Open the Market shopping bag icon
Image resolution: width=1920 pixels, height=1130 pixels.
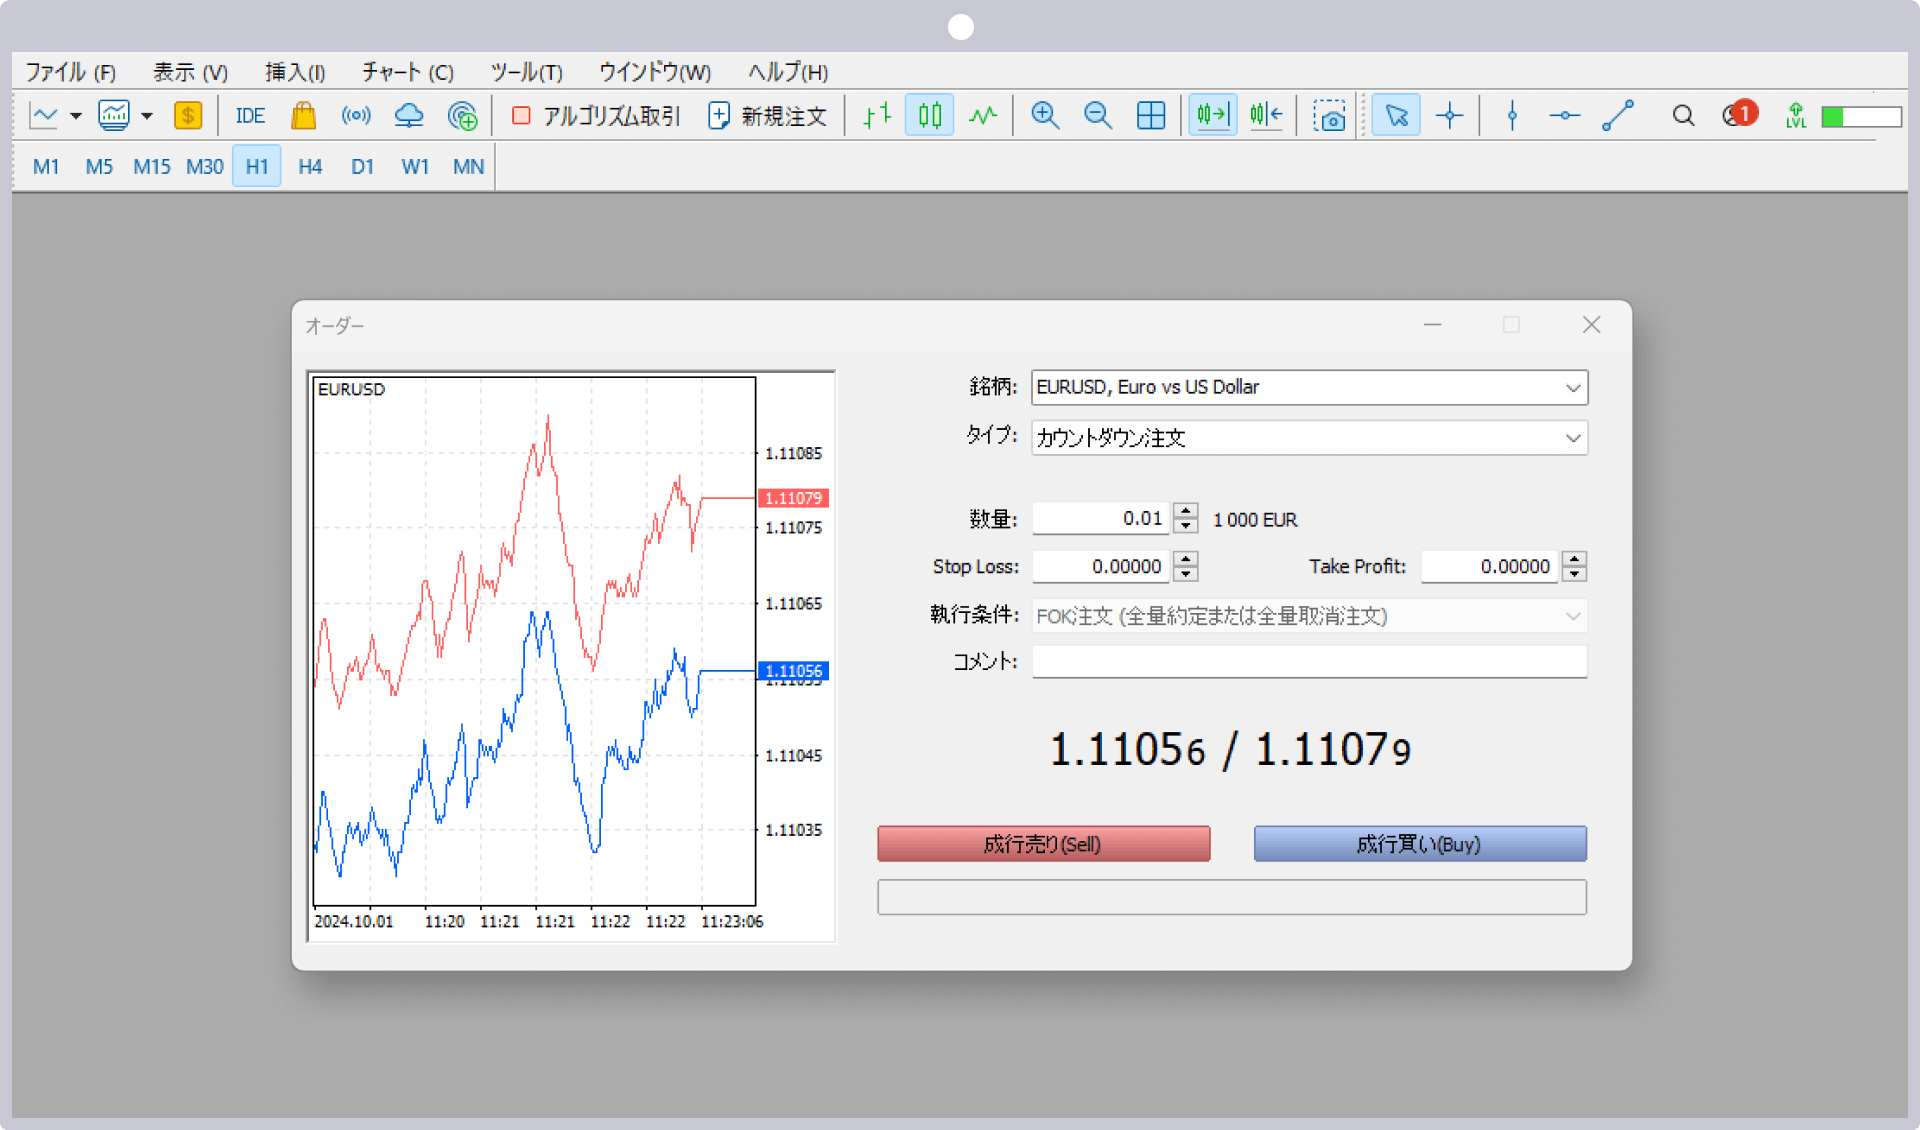click(304, 116)
